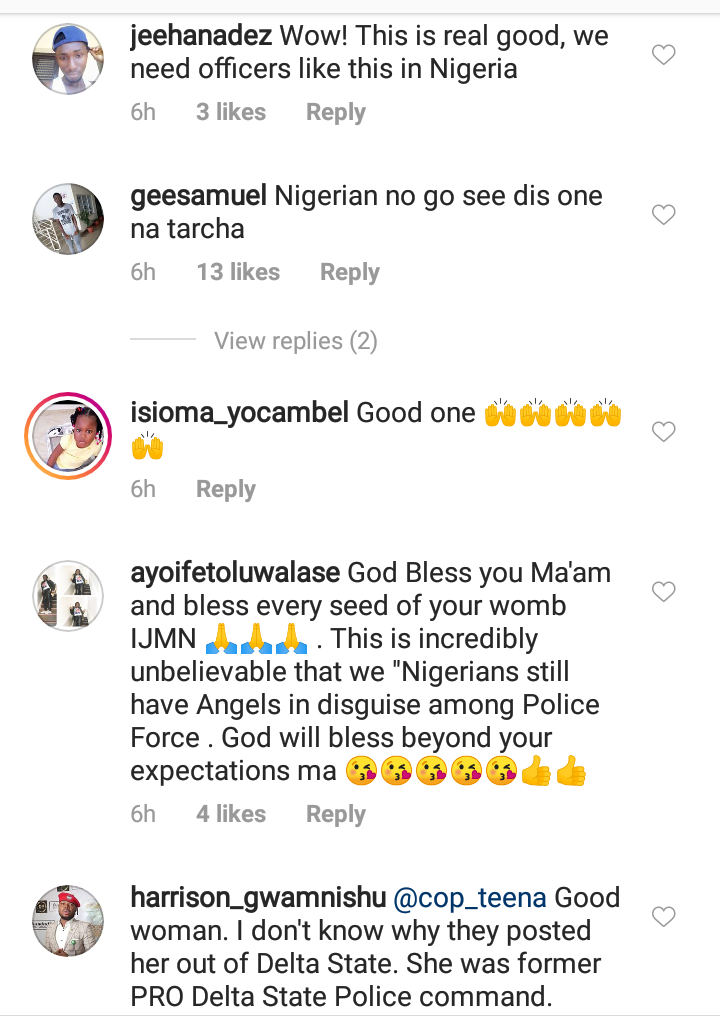Viewport: 720px width, 1024px height.
Task: Reply to geesamuel's comment
Action: point(349,272)
